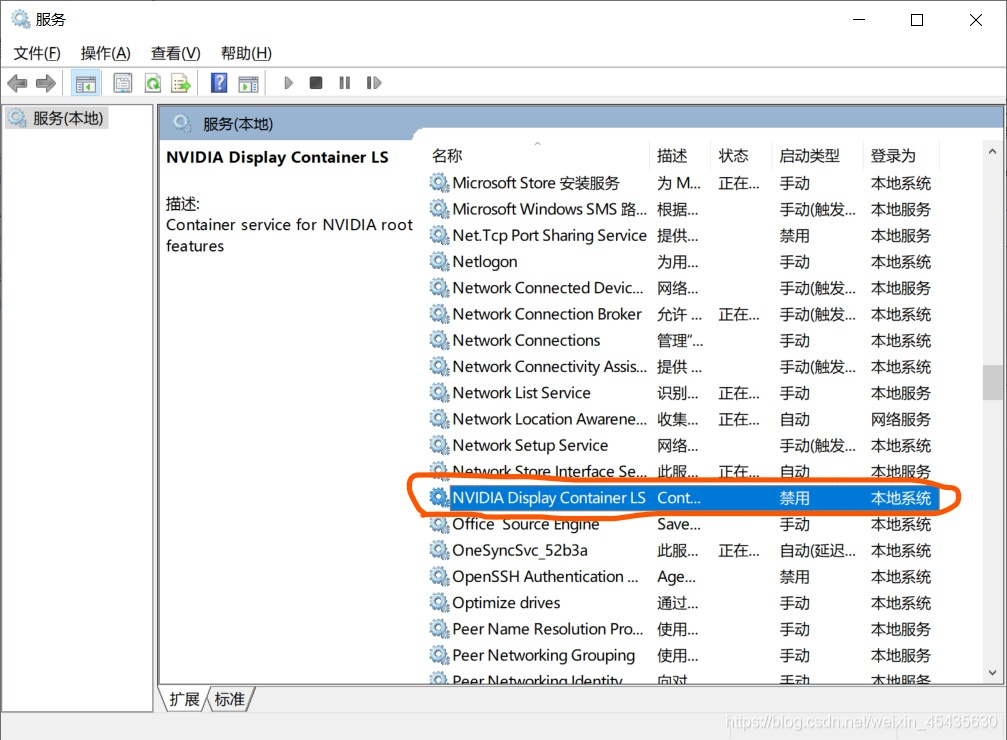The height and width of the screenshot is (740, 1007).
Task: Click the Forward arrow toolbar icon
Action: pyautogui.click(x=46, y=83)
